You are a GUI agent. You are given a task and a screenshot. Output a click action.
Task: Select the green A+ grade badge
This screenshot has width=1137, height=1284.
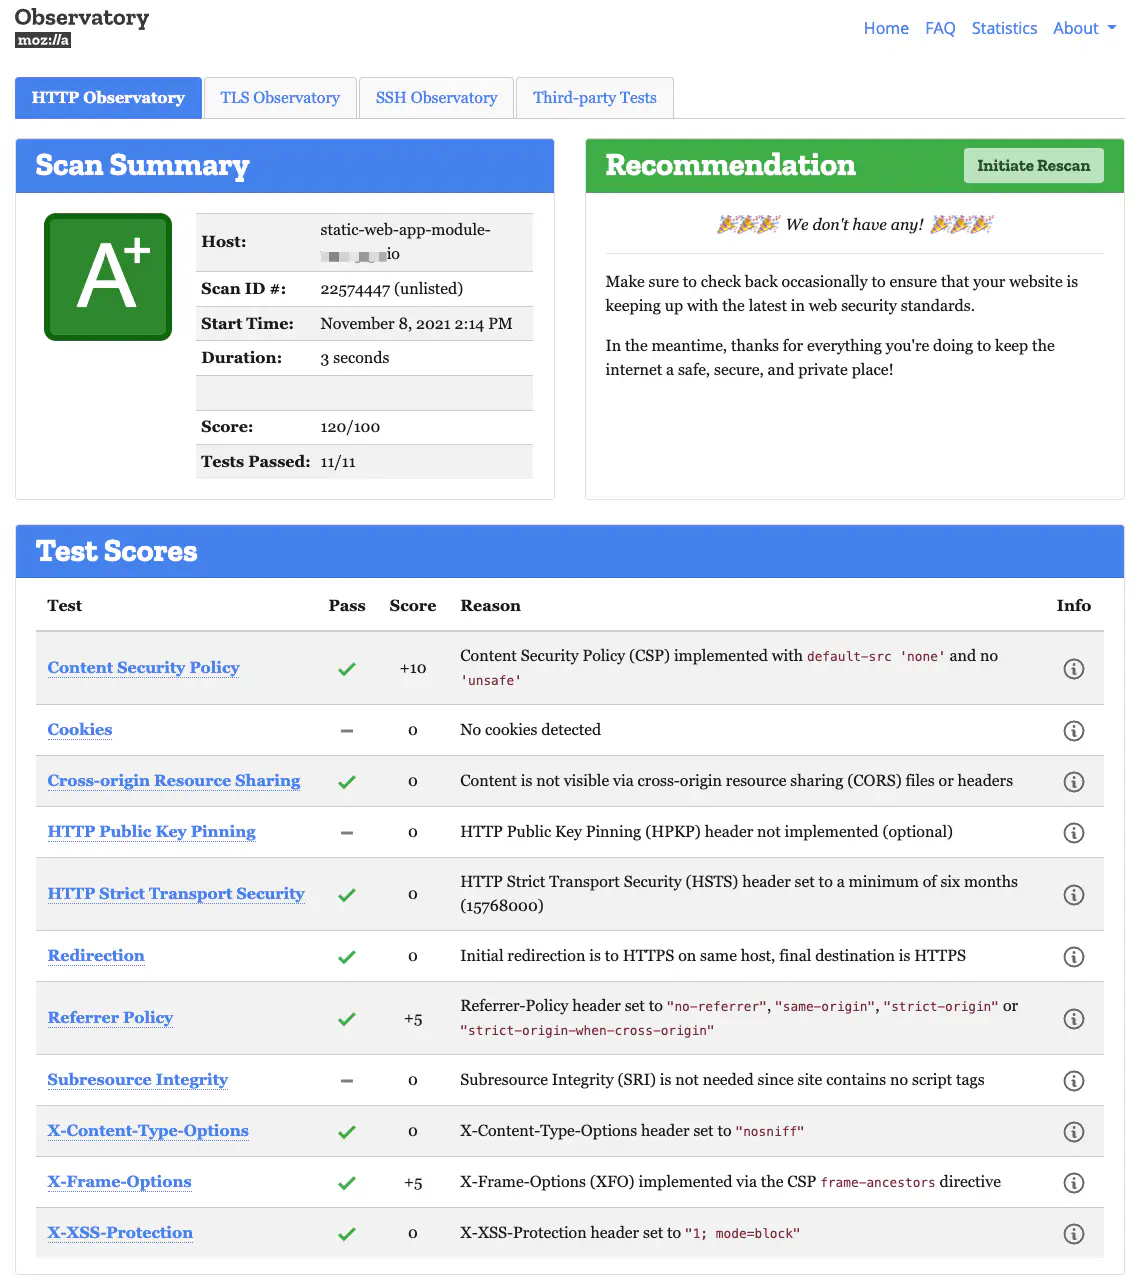pos(107,276)
